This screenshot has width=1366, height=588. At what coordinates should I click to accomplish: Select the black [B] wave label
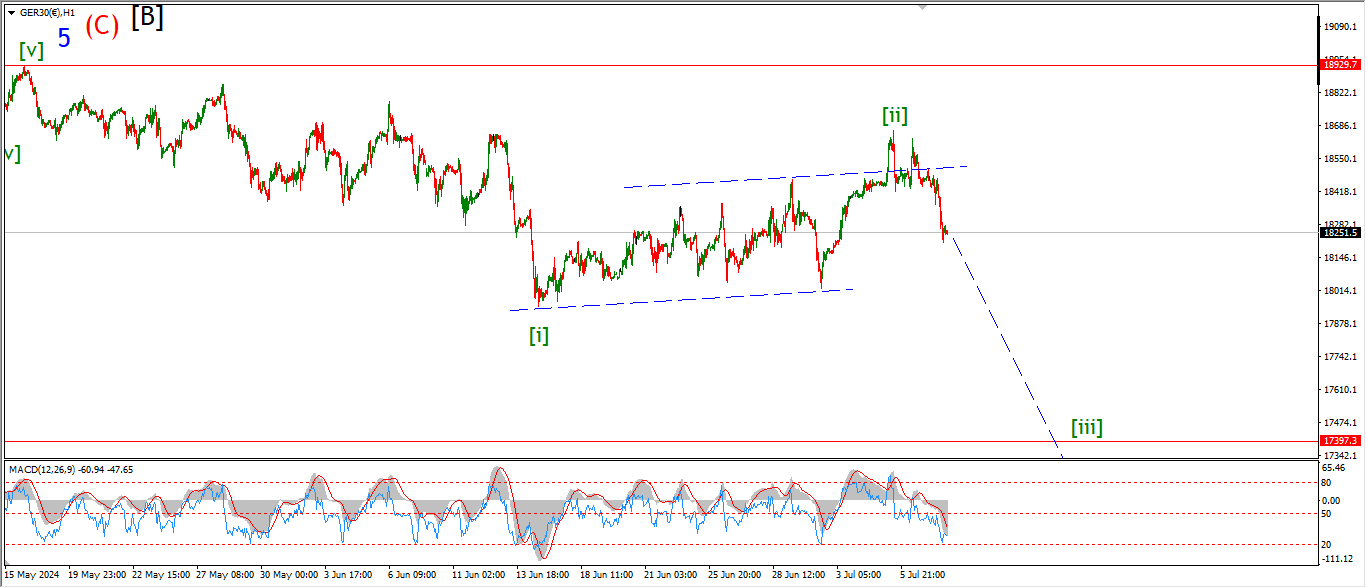point(147,17)
